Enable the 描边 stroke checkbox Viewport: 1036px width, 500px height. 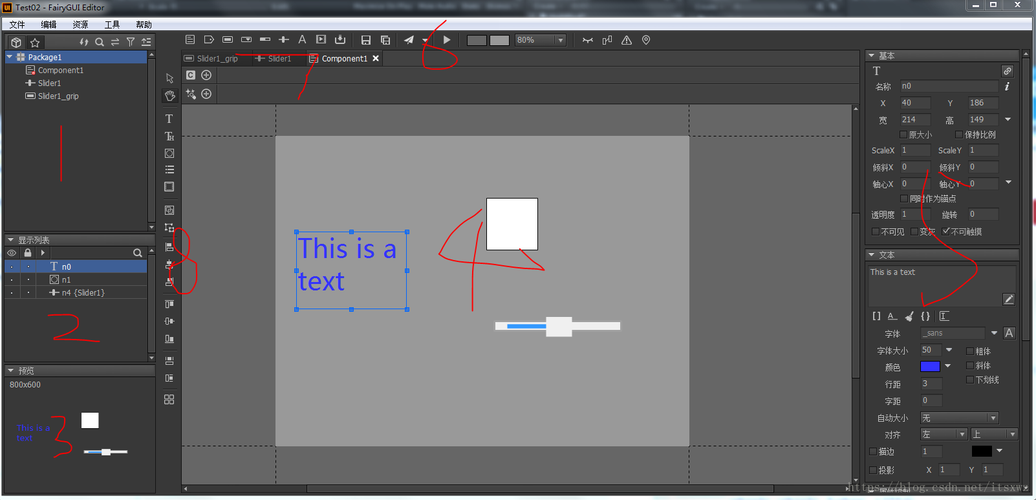pyautogui.click(x=873, y=452)
